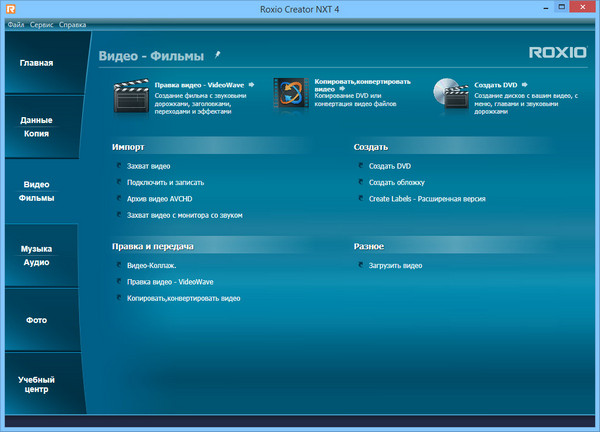Select Загрузить видео under Разное
This screenshot has width=600, height=432.
tap(395, 266)
